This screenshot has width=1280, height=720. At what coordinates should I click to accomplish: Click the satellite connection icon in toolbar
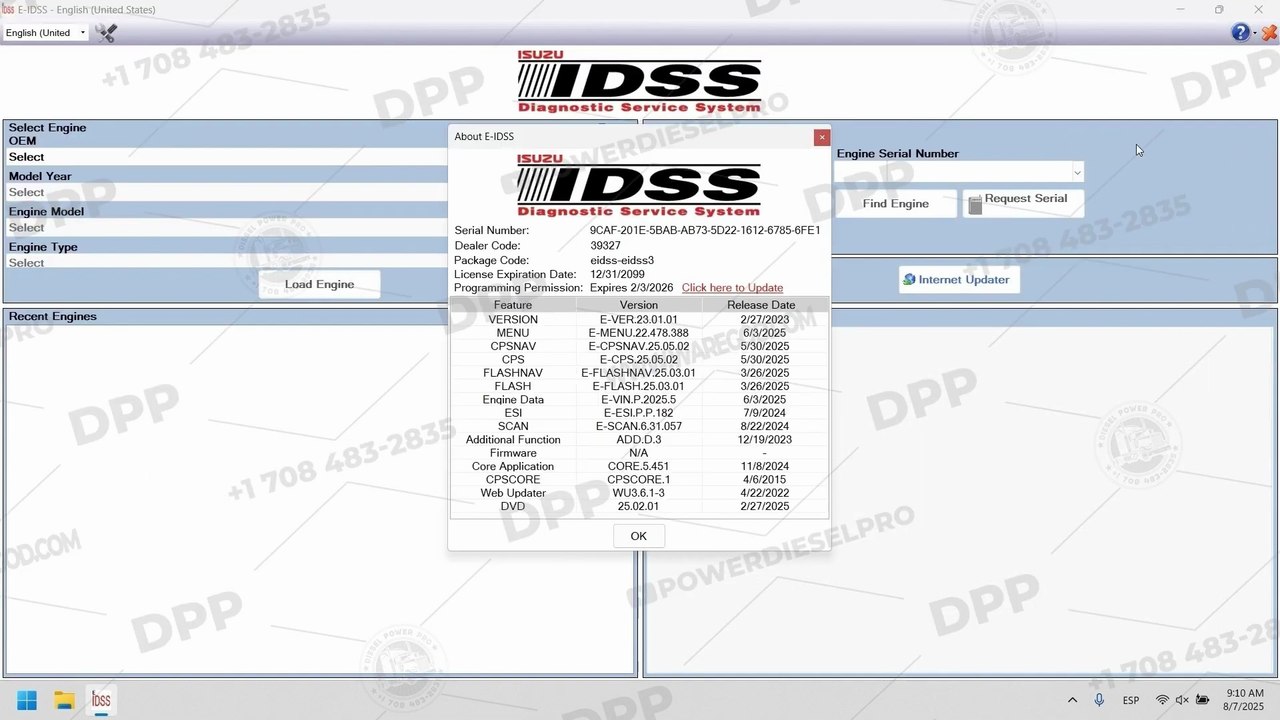pyautogui.click(x=106, y=32)
